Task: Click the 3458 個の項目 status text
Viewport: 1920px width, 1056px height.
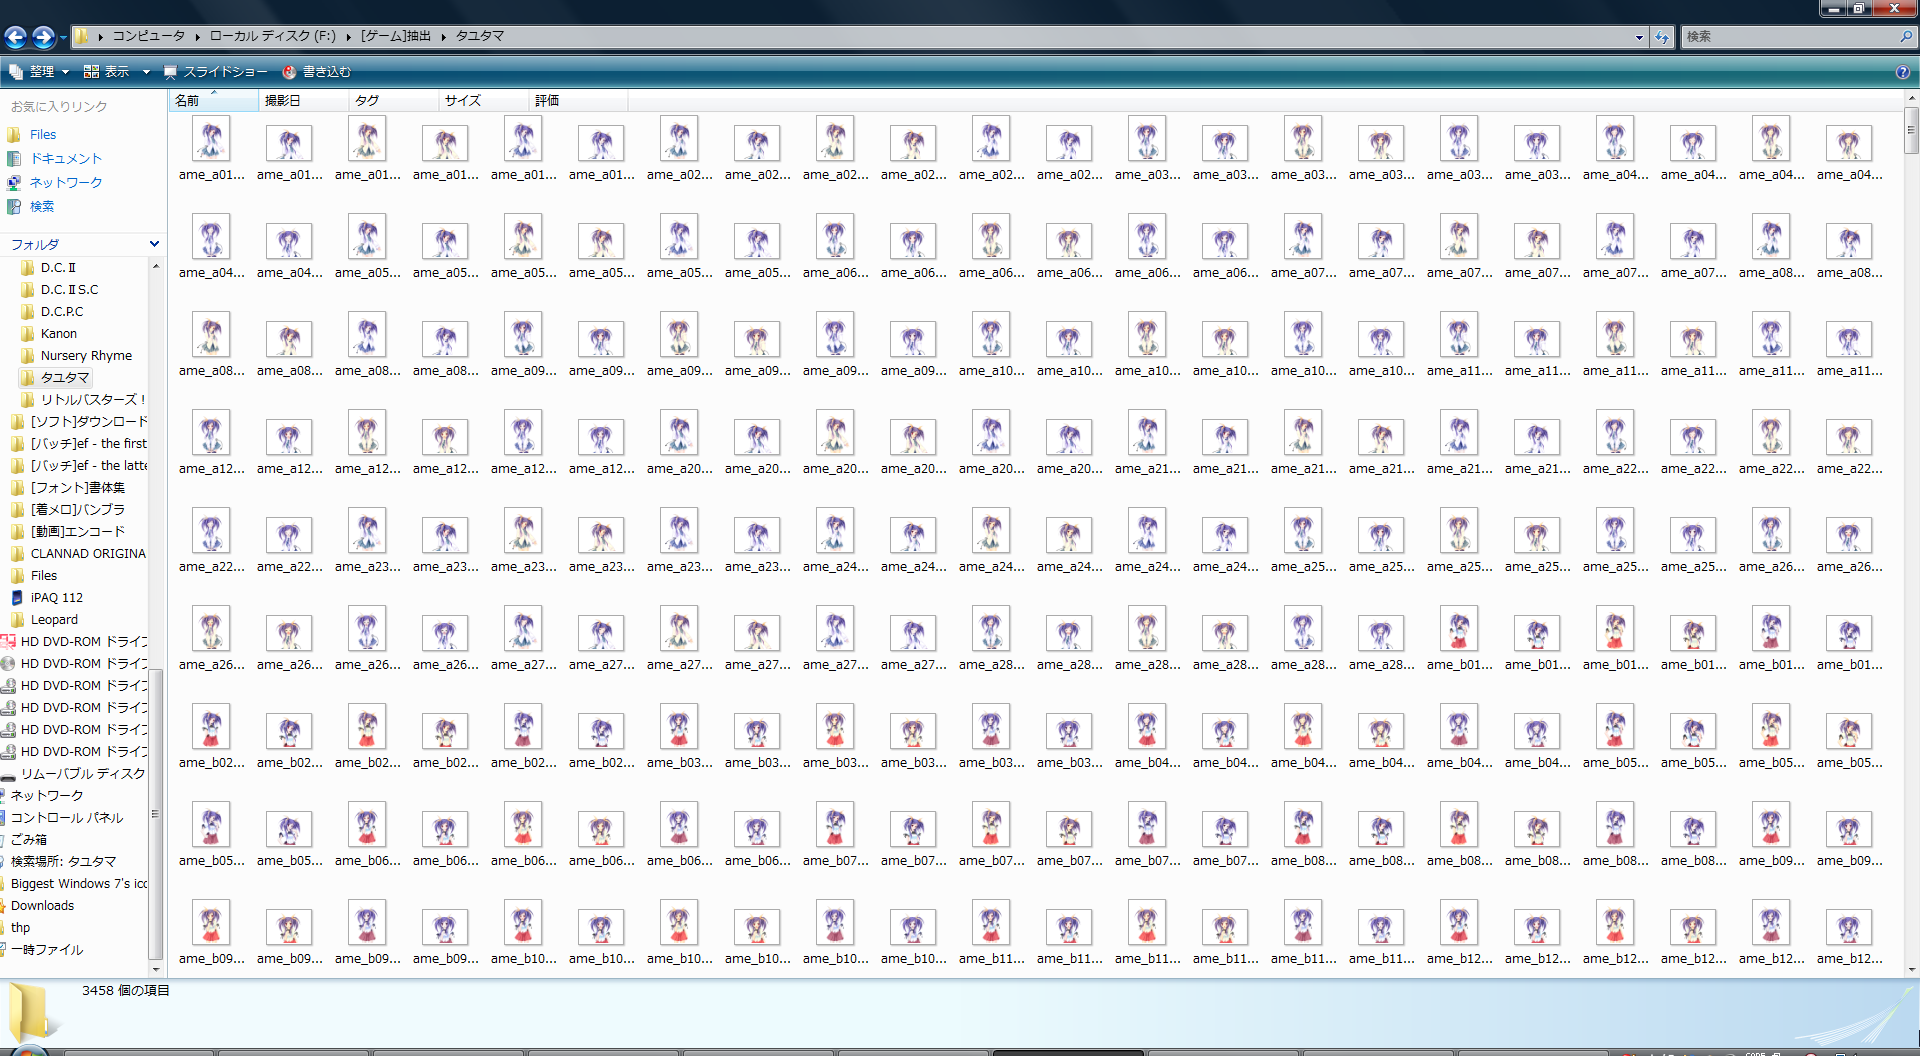Action: 126,991
